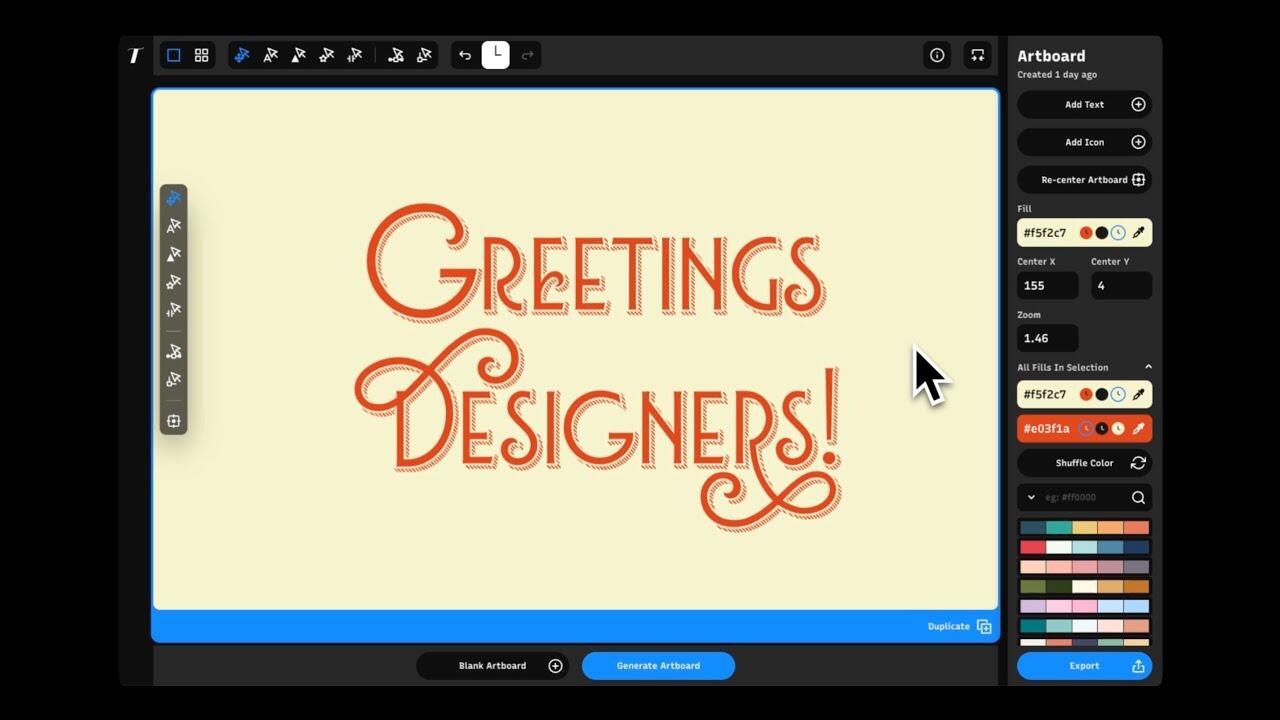Activate the eyedropper in Fill row
Viewport: 1280px width, 720px height.
(x=1138, y=233)
